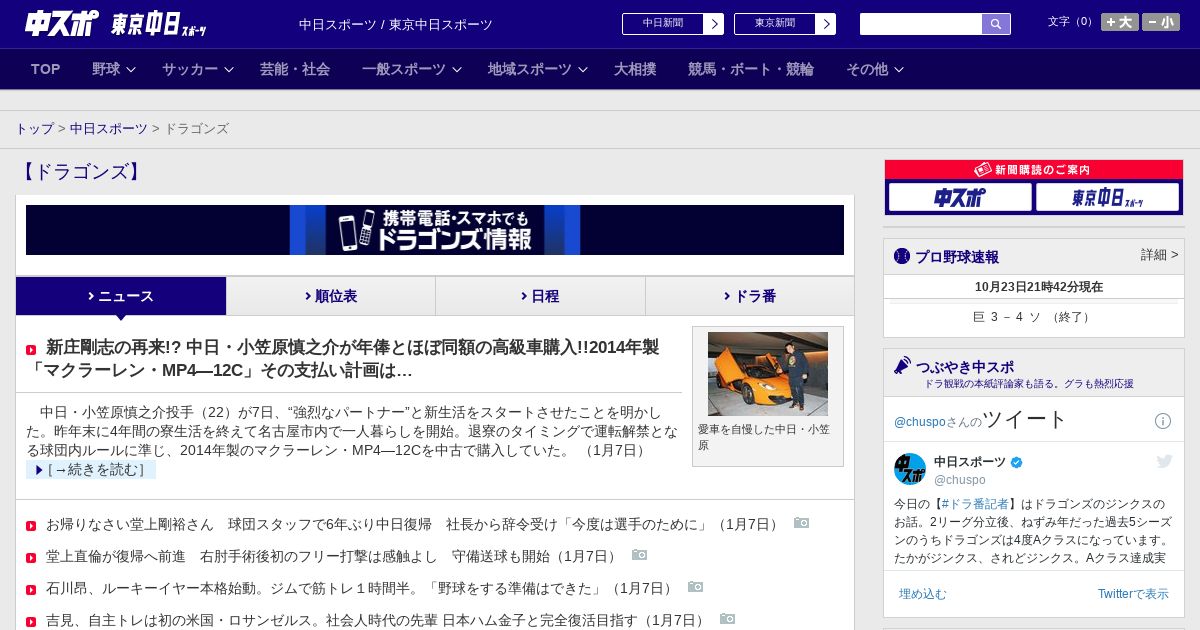Click the search input field

tap(921, 24)
